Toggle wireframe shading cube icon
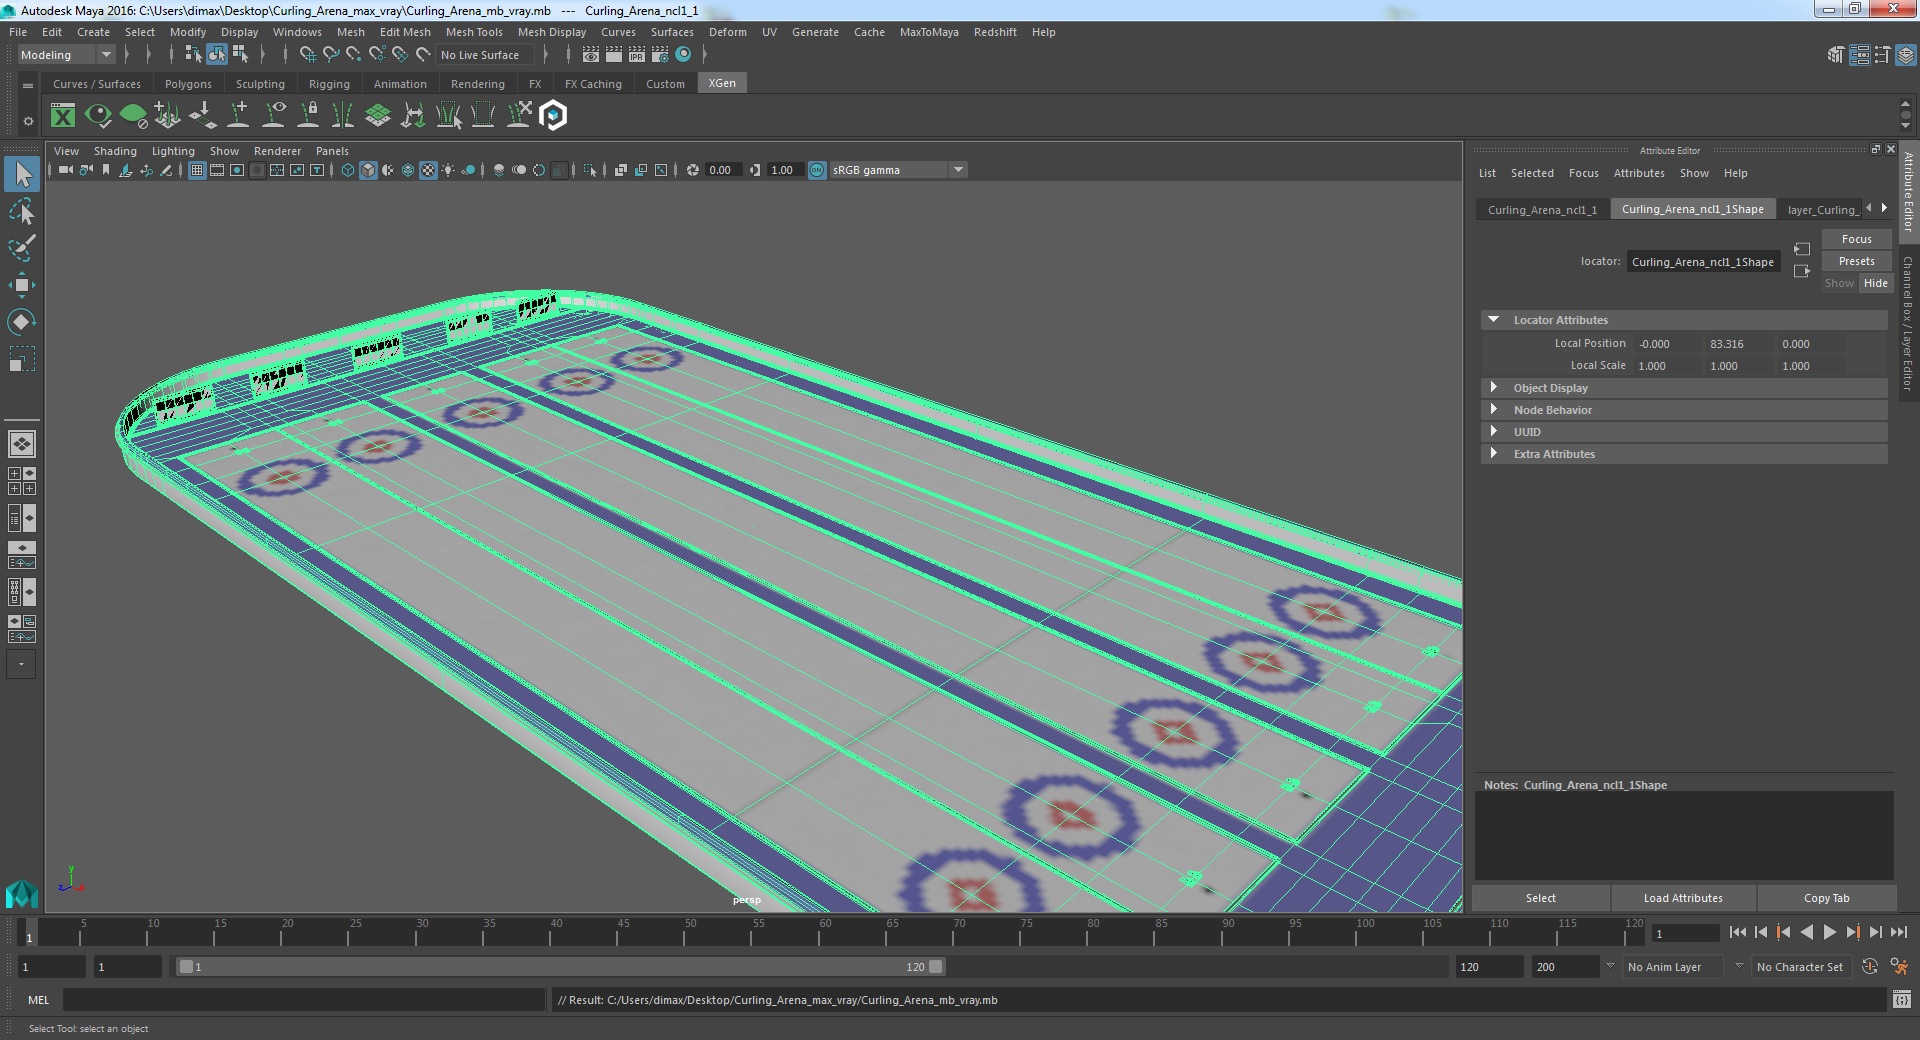This screenshot has width=1920, height=1040. pos(348,170)
